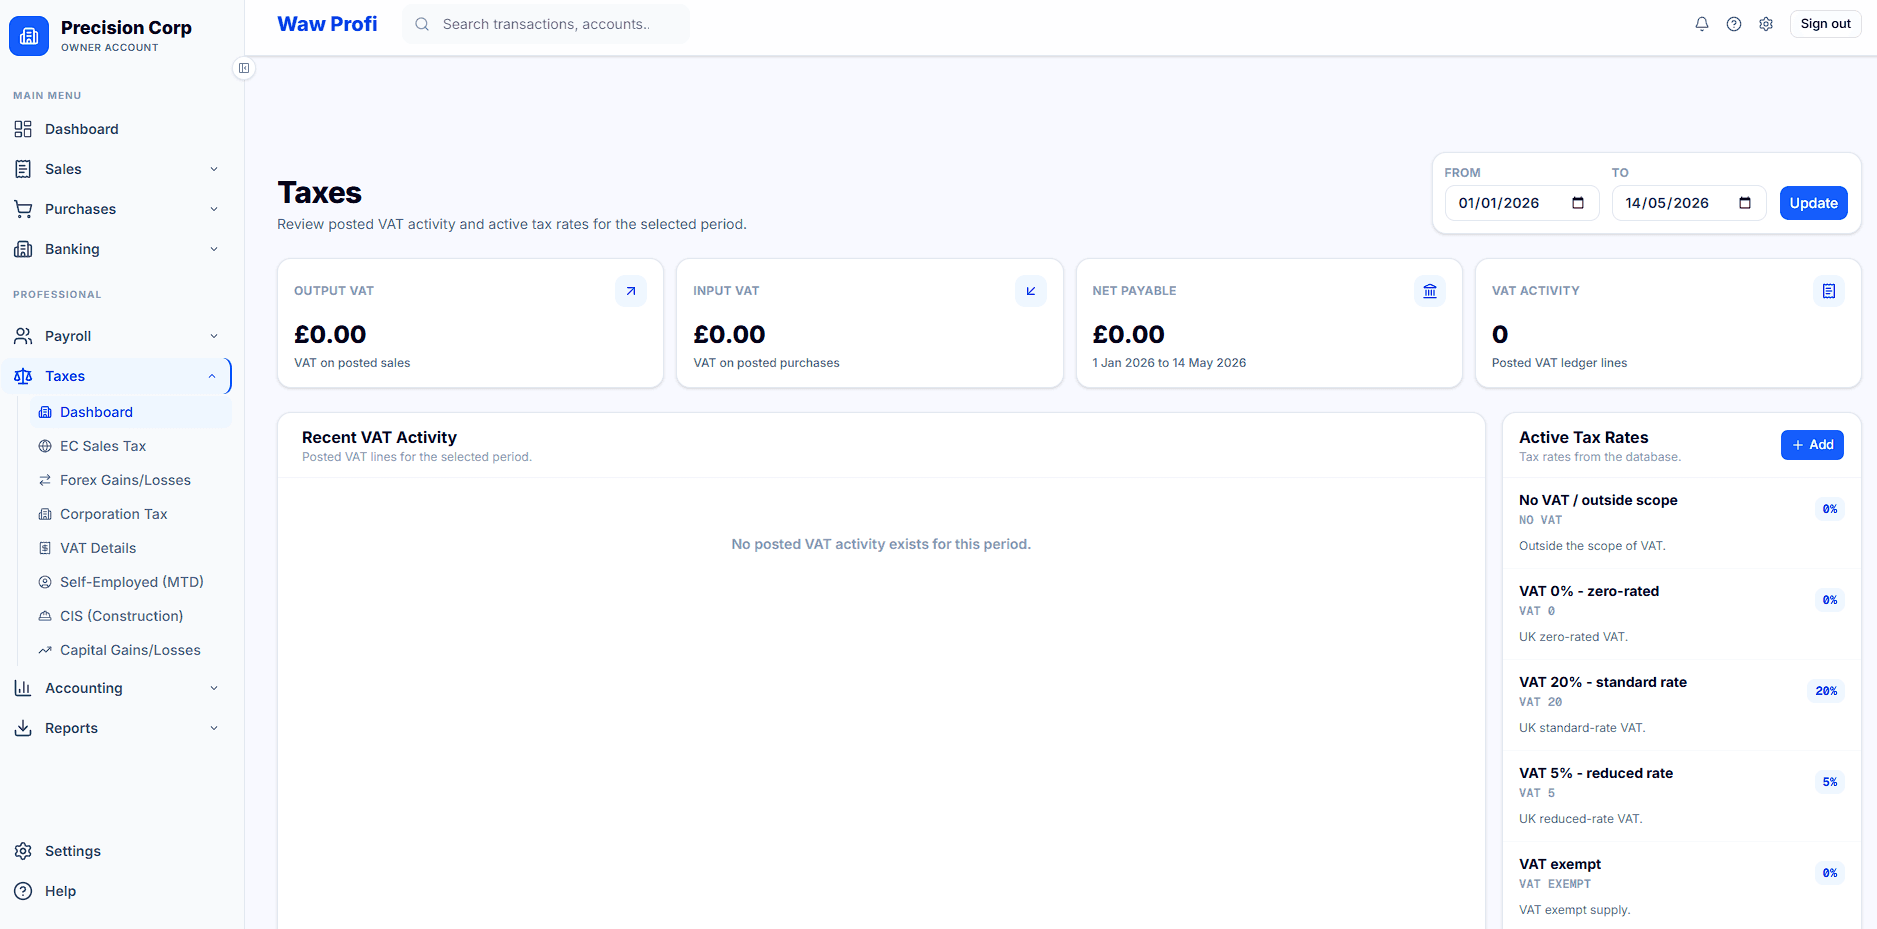Viewport: 1877px width, 929px height.
Task: Expand the Purchases menu chevron
Action: (214, 209)
